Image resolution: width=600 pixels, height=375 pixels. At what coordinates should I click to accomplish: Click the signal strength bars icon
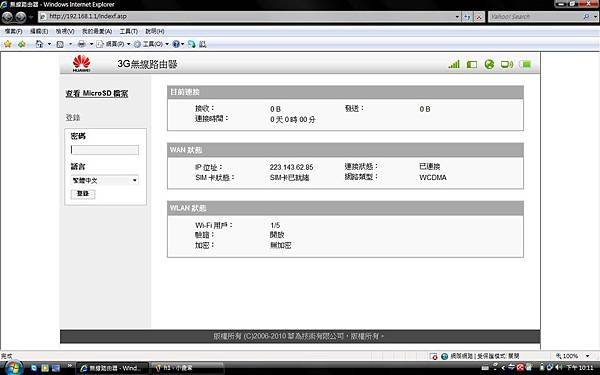[454, 64]
